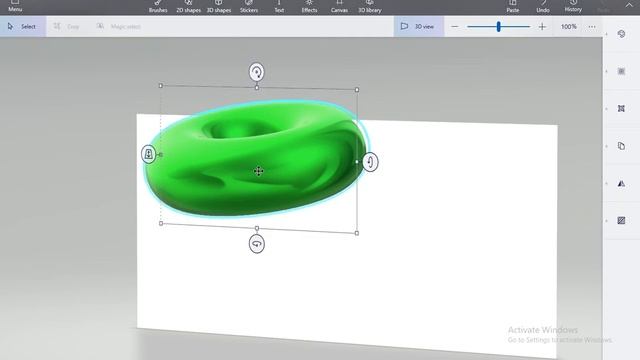Screen dimensions: 640x360
Task: Click the top-right corner resize handle
Action: 357,89
